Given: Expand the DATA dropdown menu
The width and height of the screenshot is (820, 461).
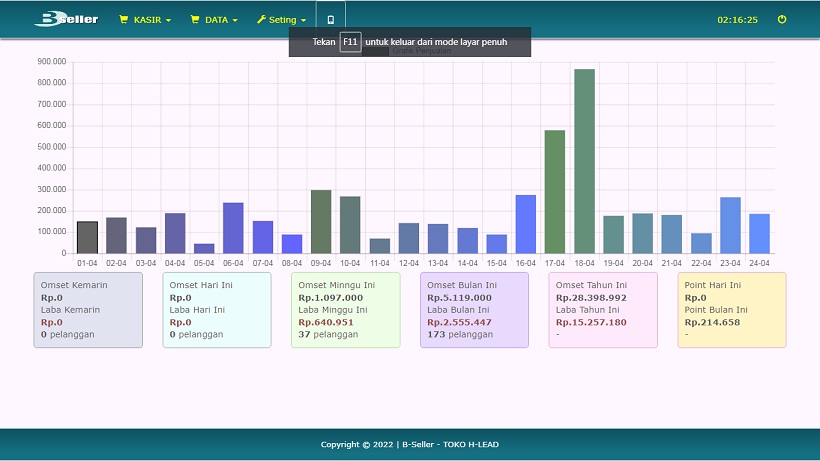Looking at the screenshot, I should pyautogui.click(x=215, y=19).
